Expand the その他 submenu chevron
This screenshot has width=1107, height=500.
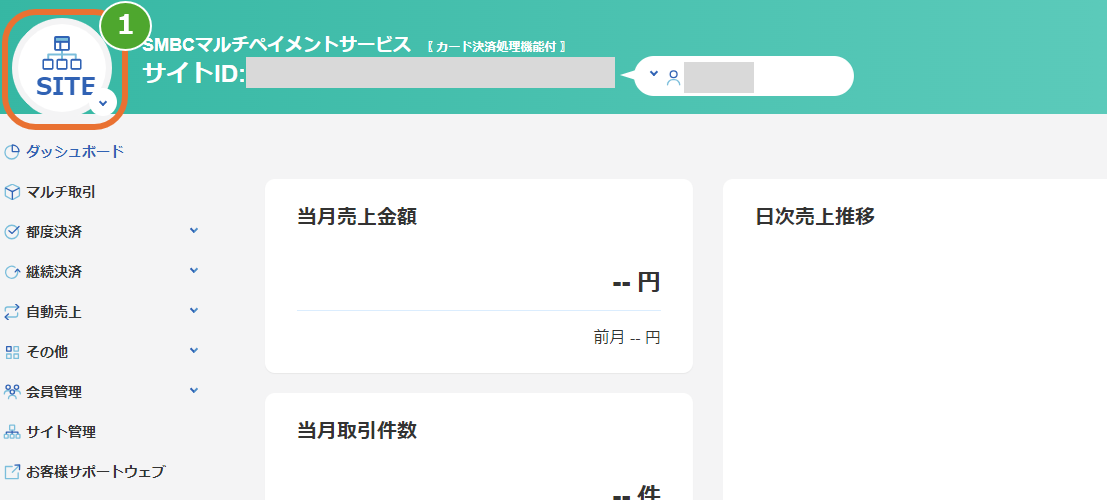(x=194, y=351)
